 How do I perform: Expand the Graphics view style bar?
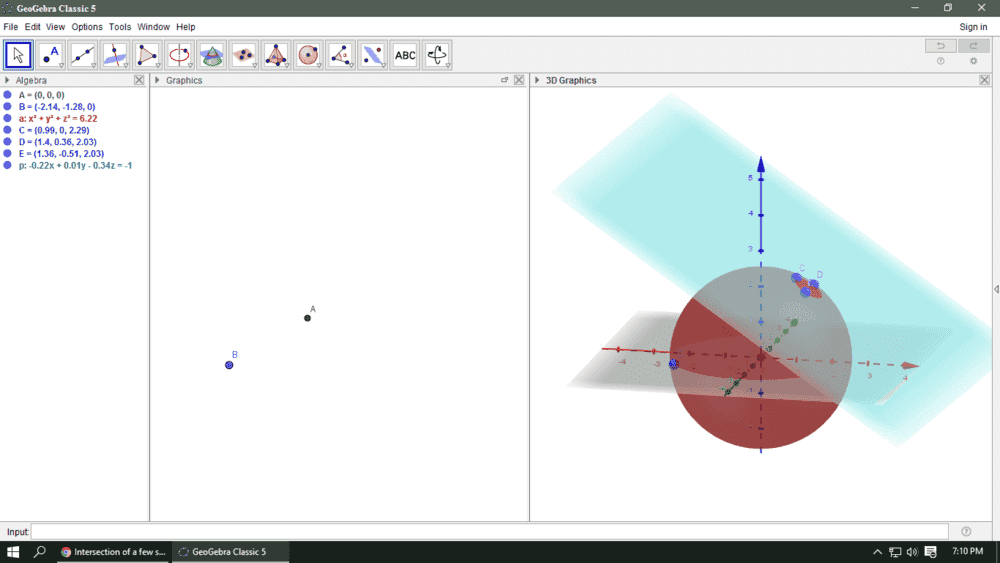coord(157,80)
